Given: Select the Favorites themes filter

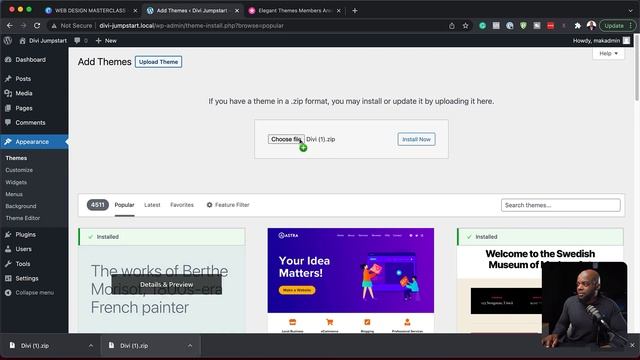Looking at the screenshot, I should (x=182, y=205).
